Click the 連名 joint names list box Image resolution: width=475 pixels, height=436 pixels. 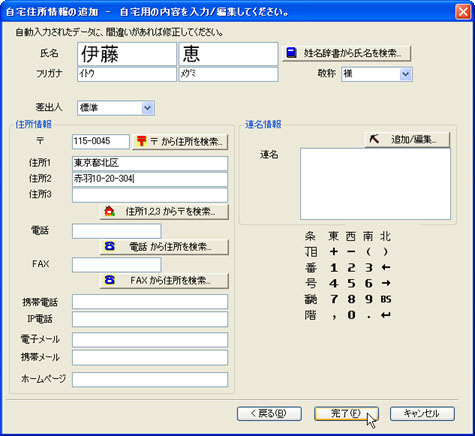[x=375, y=184]
